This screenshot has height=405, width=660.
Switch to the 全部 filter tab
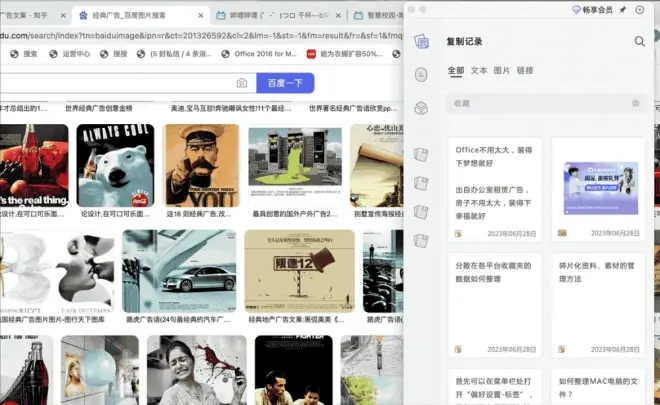click(x=456, y=71)
